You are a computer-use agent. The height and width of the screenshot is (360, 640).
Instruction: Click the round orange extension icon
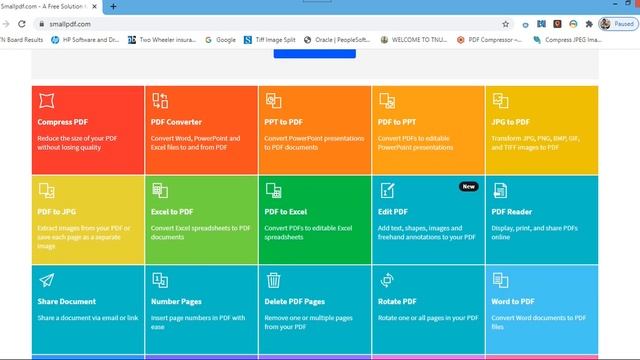pyautogui.click(x=573, y=24)
